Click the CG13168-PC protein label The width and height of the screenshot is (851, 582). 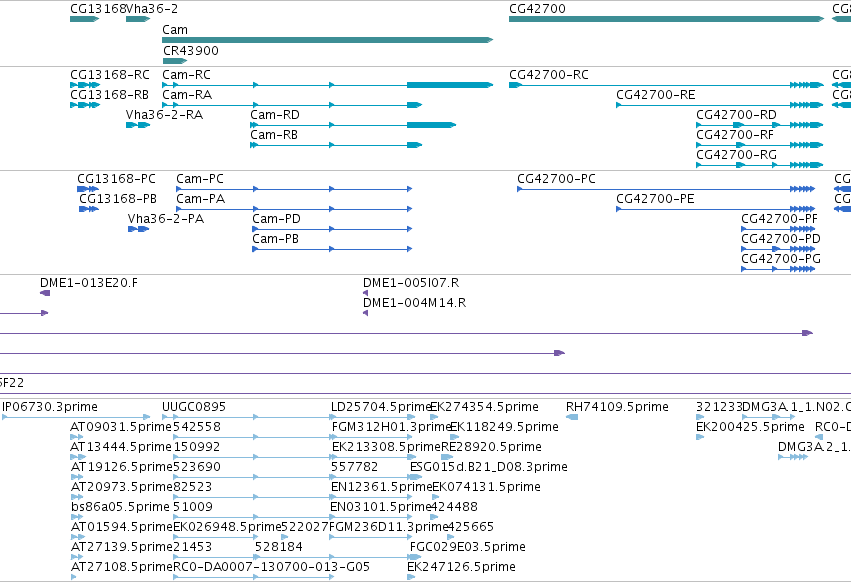(x=116, y=179)
